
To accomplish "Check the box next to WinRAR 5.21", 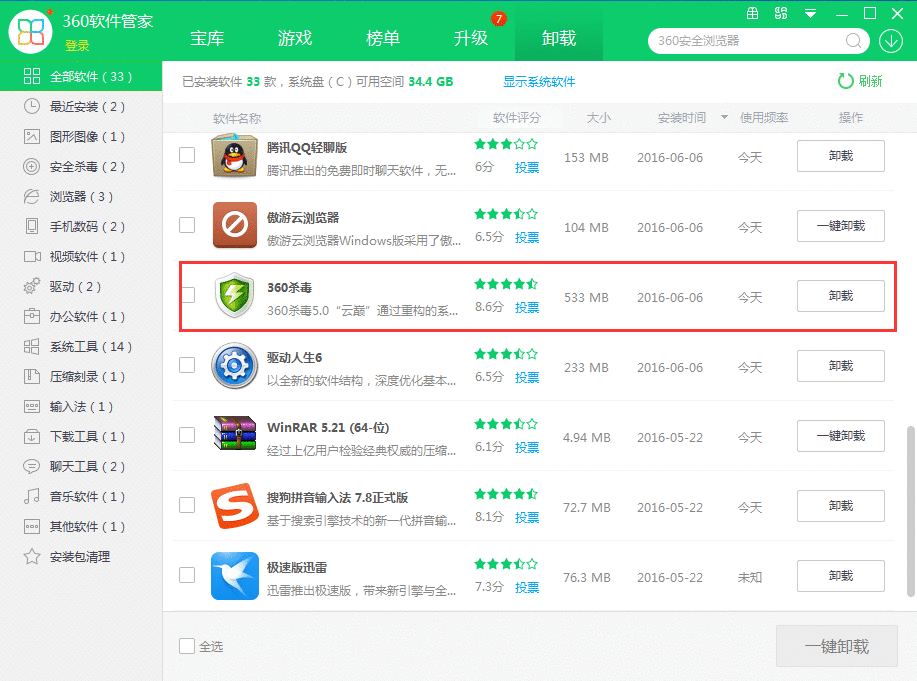I will 187,437.
